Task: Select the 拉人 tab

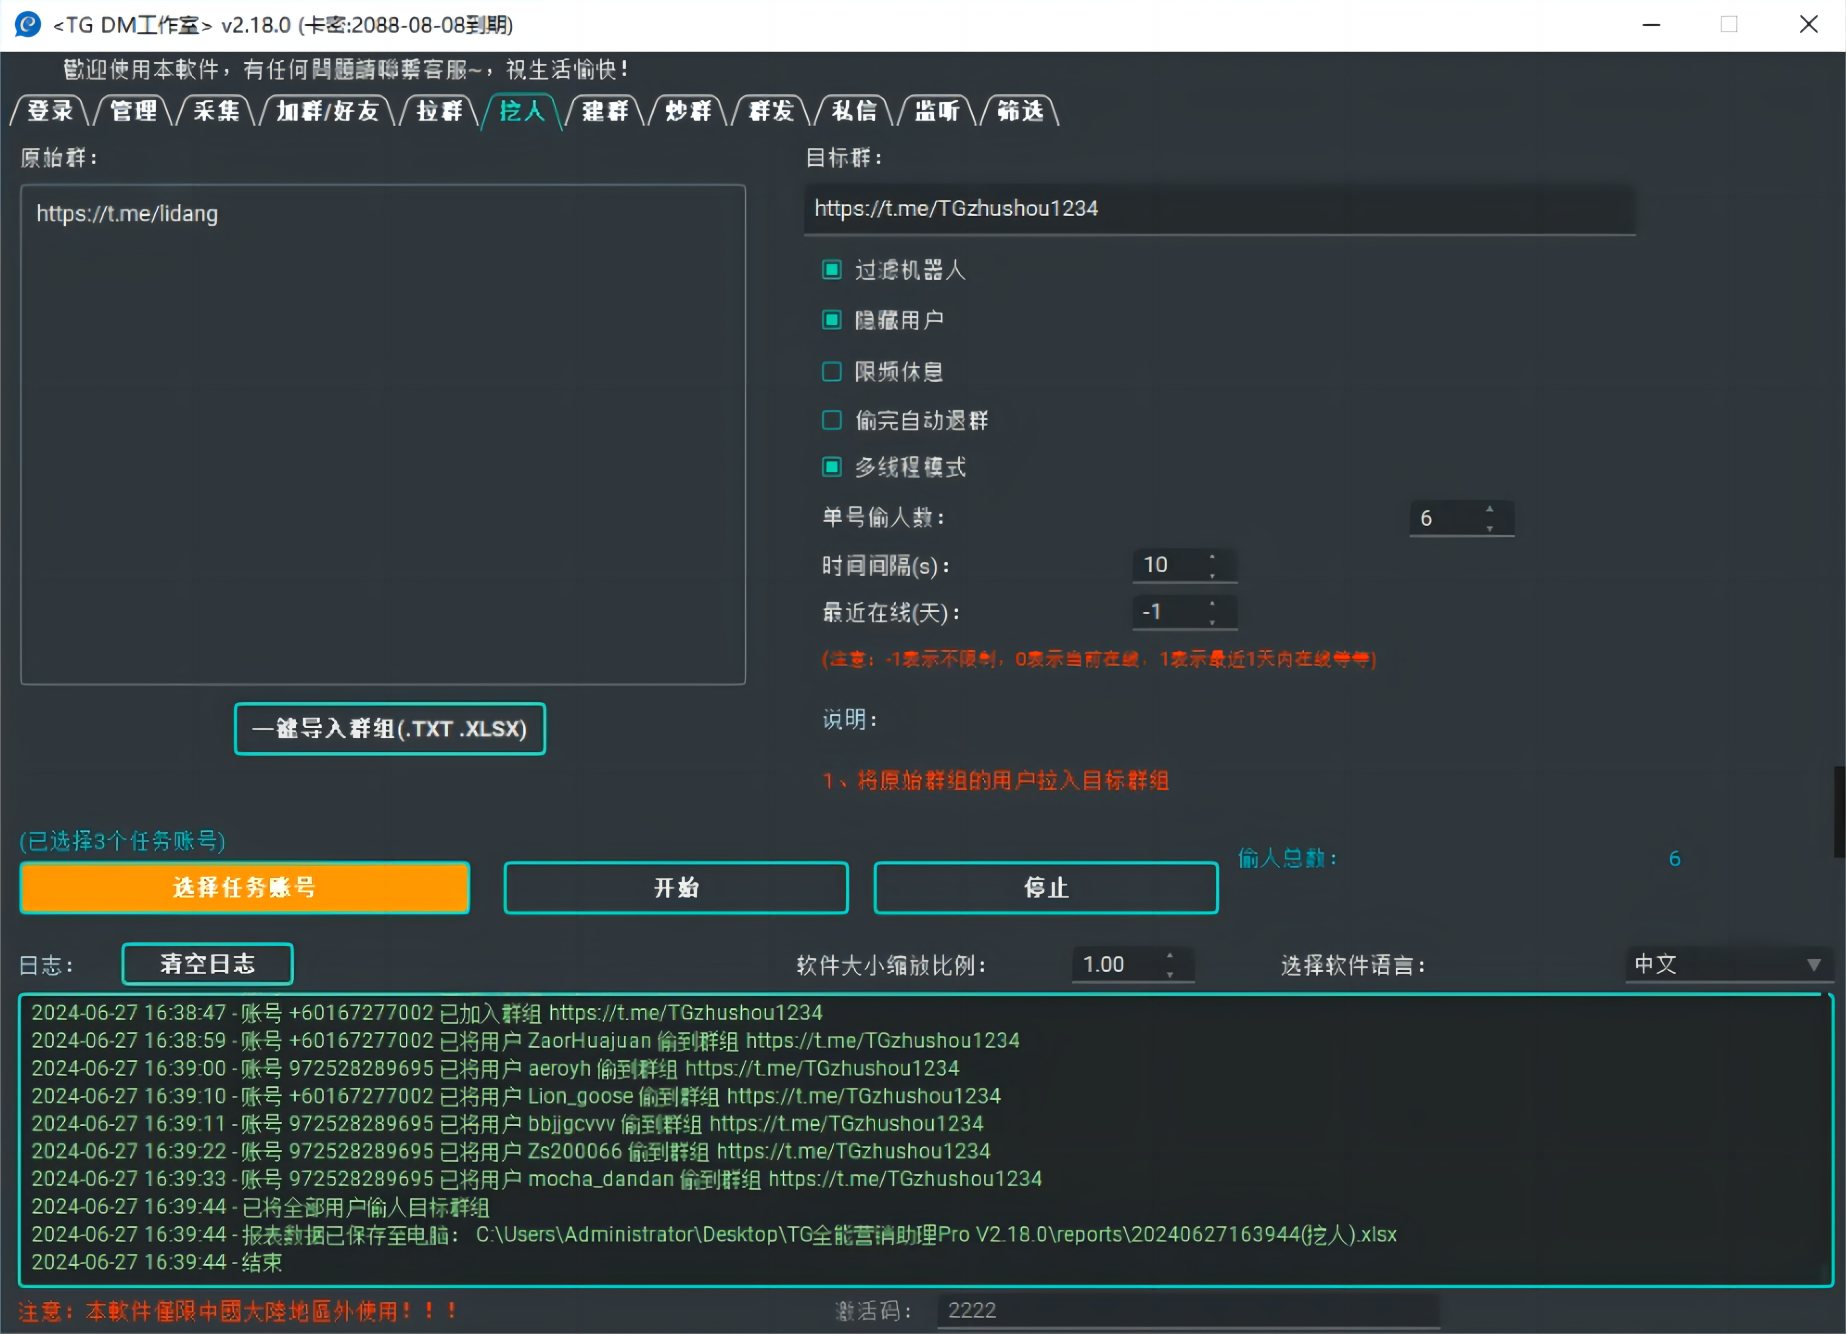Action: (x=522, y=111)
